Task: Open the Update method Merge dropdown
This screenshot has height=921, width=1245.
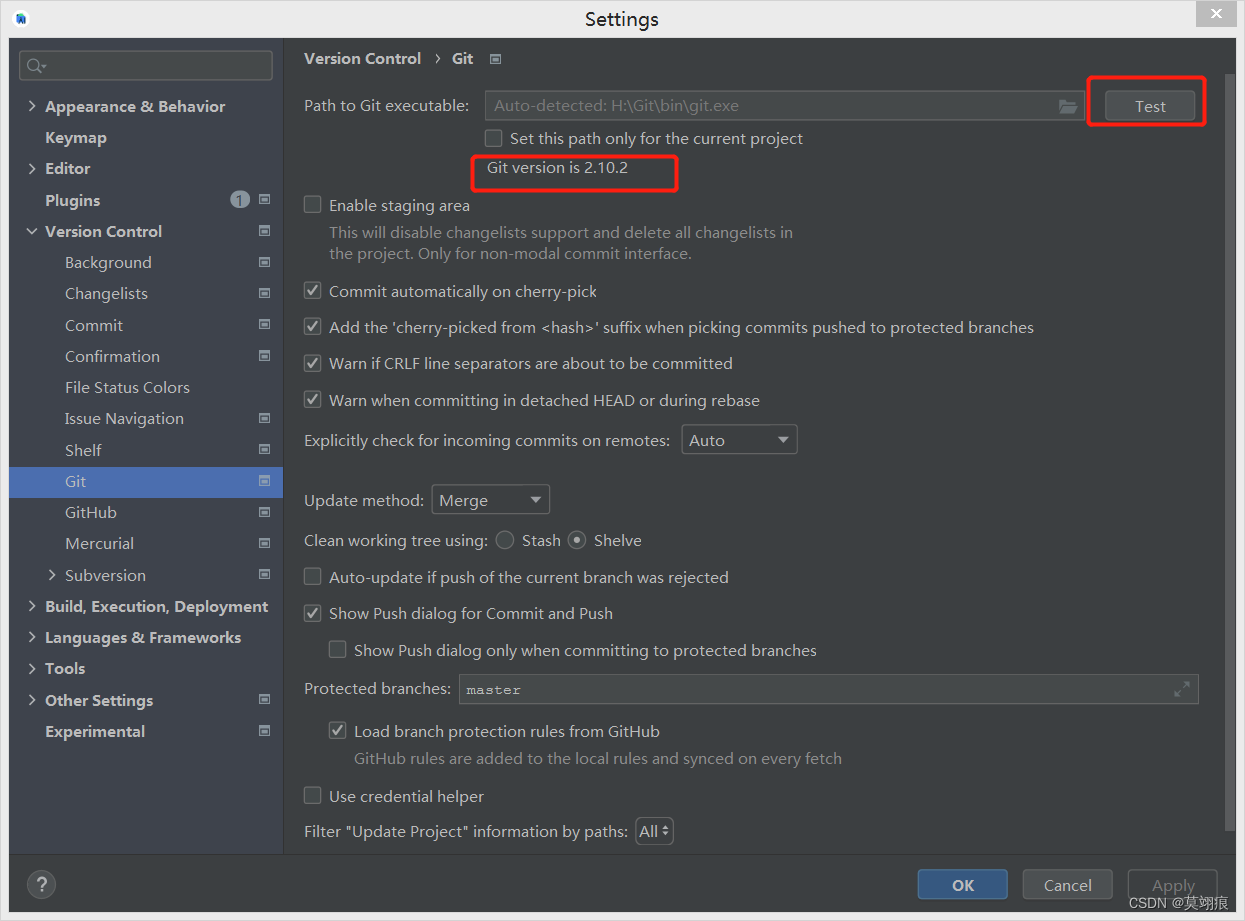Action: pos(490,500)
